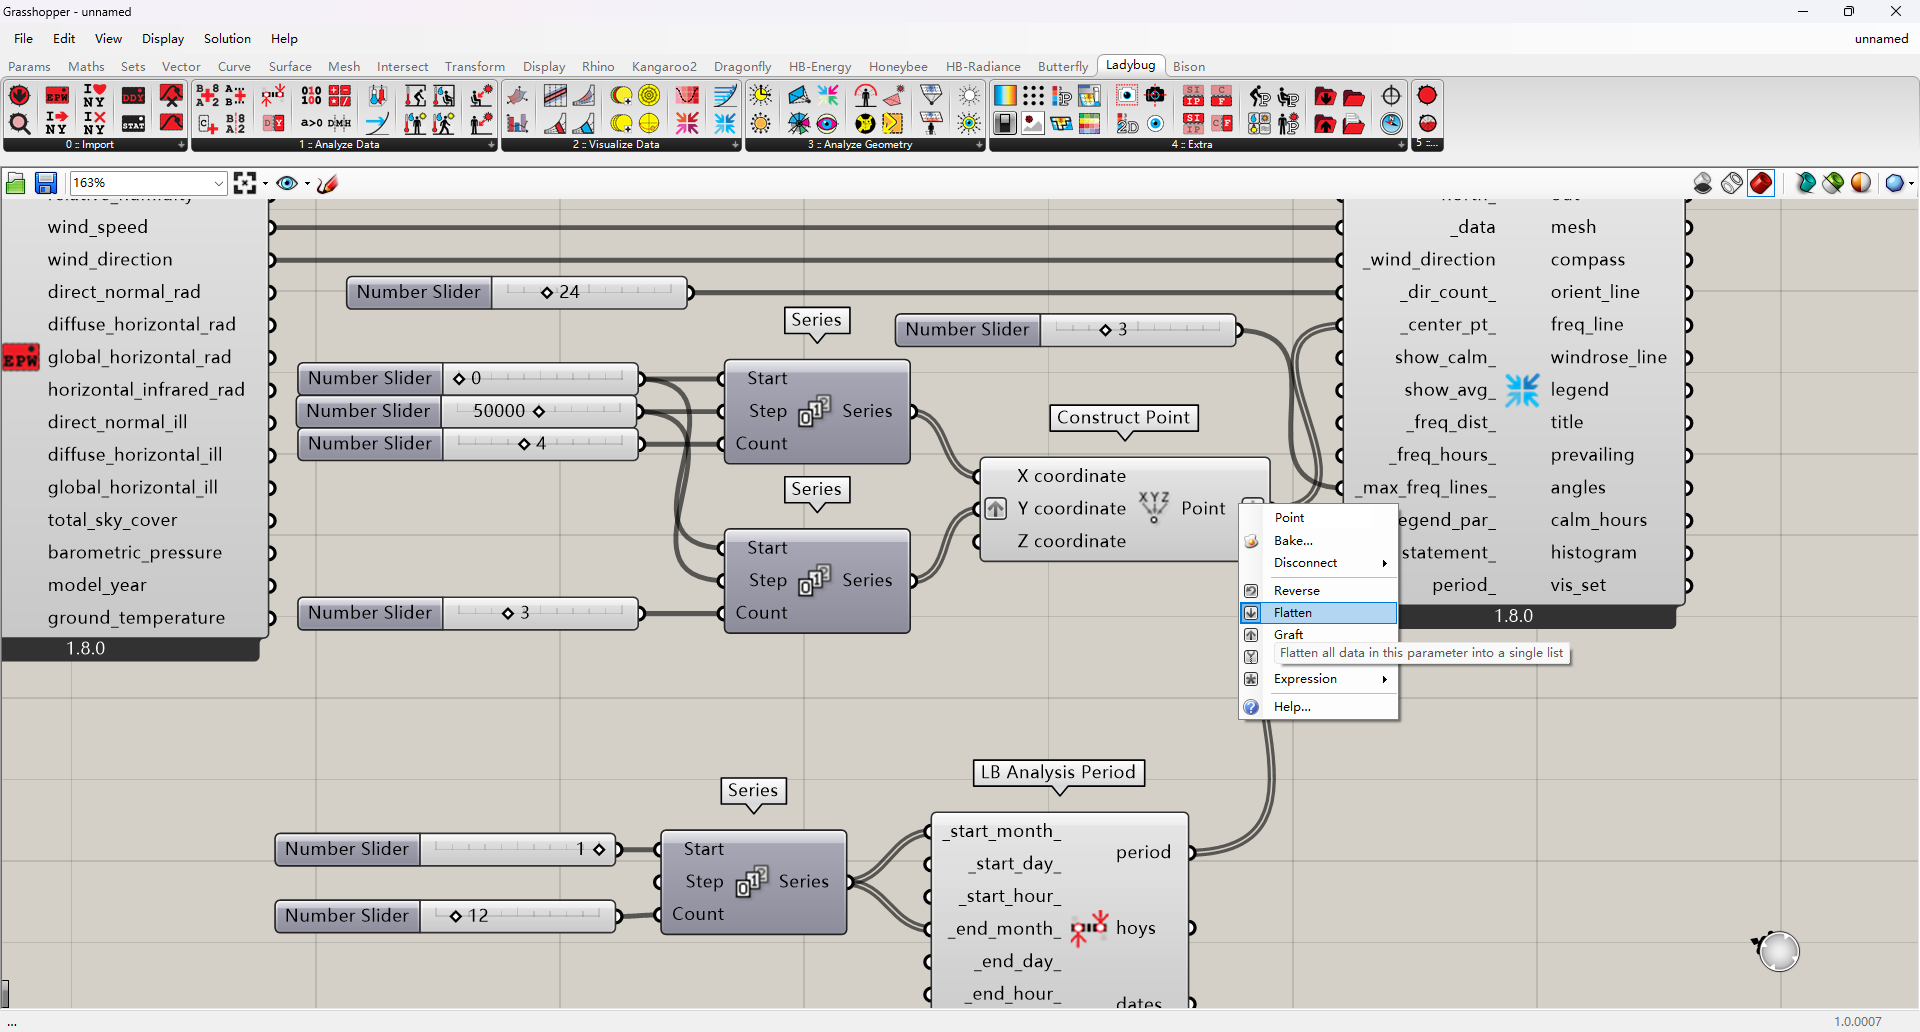Viewport: 1920px width, 1032px height.
Task: Choose Help... from the context menu
Action: [1318, 707]
